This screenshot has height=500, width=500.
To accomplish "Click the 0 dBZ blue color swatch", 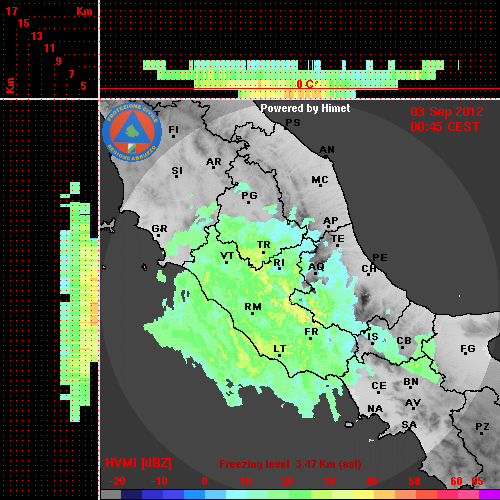I will click(x=194, y=494).
